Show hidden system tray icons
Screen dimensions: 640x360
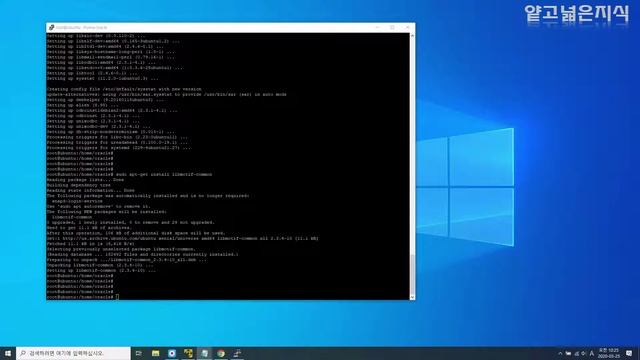pyautogui.click(x=560, y=353)
